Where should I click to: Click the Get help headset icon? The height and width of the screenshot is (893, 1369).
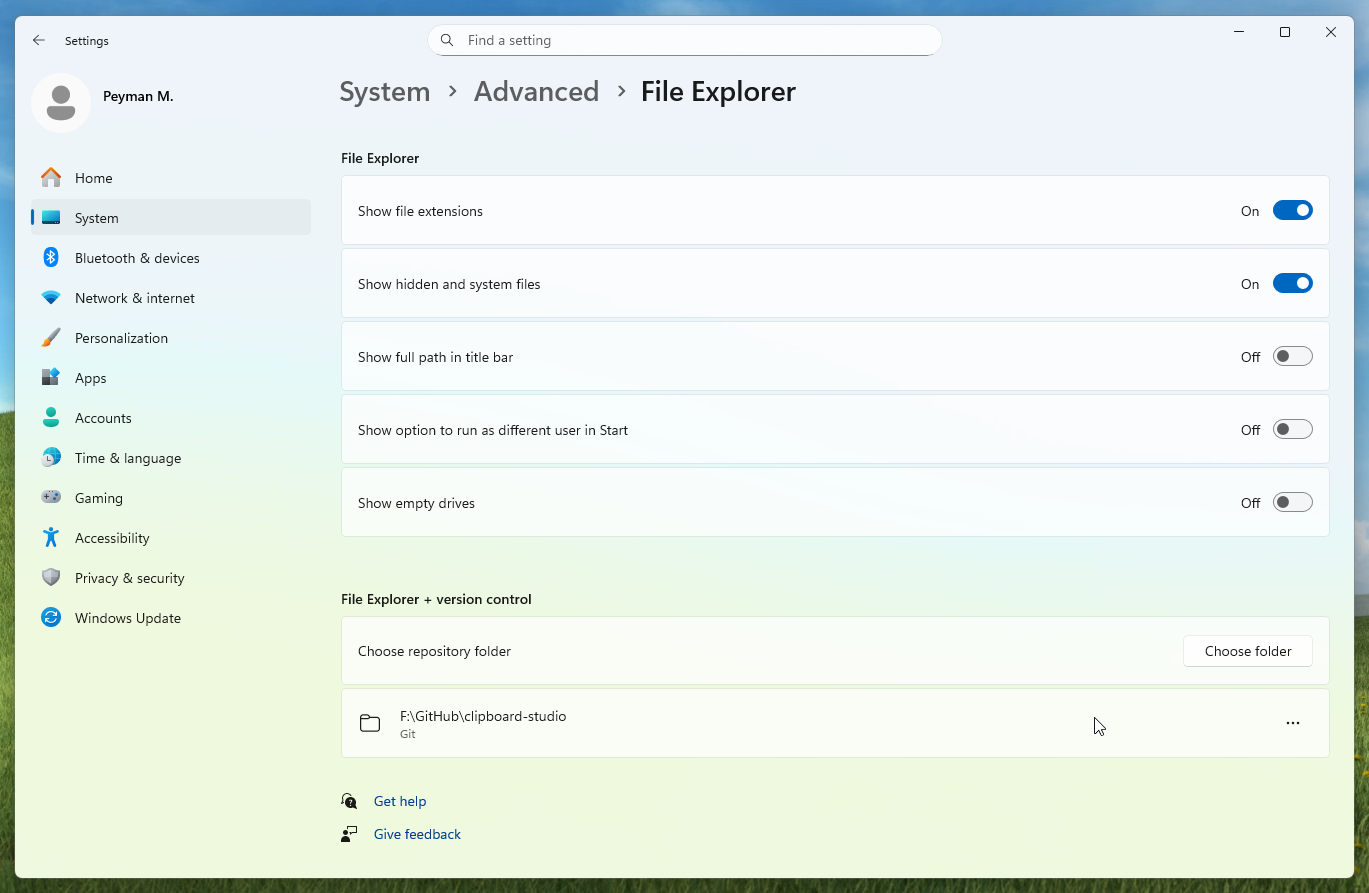click(349, 801)
